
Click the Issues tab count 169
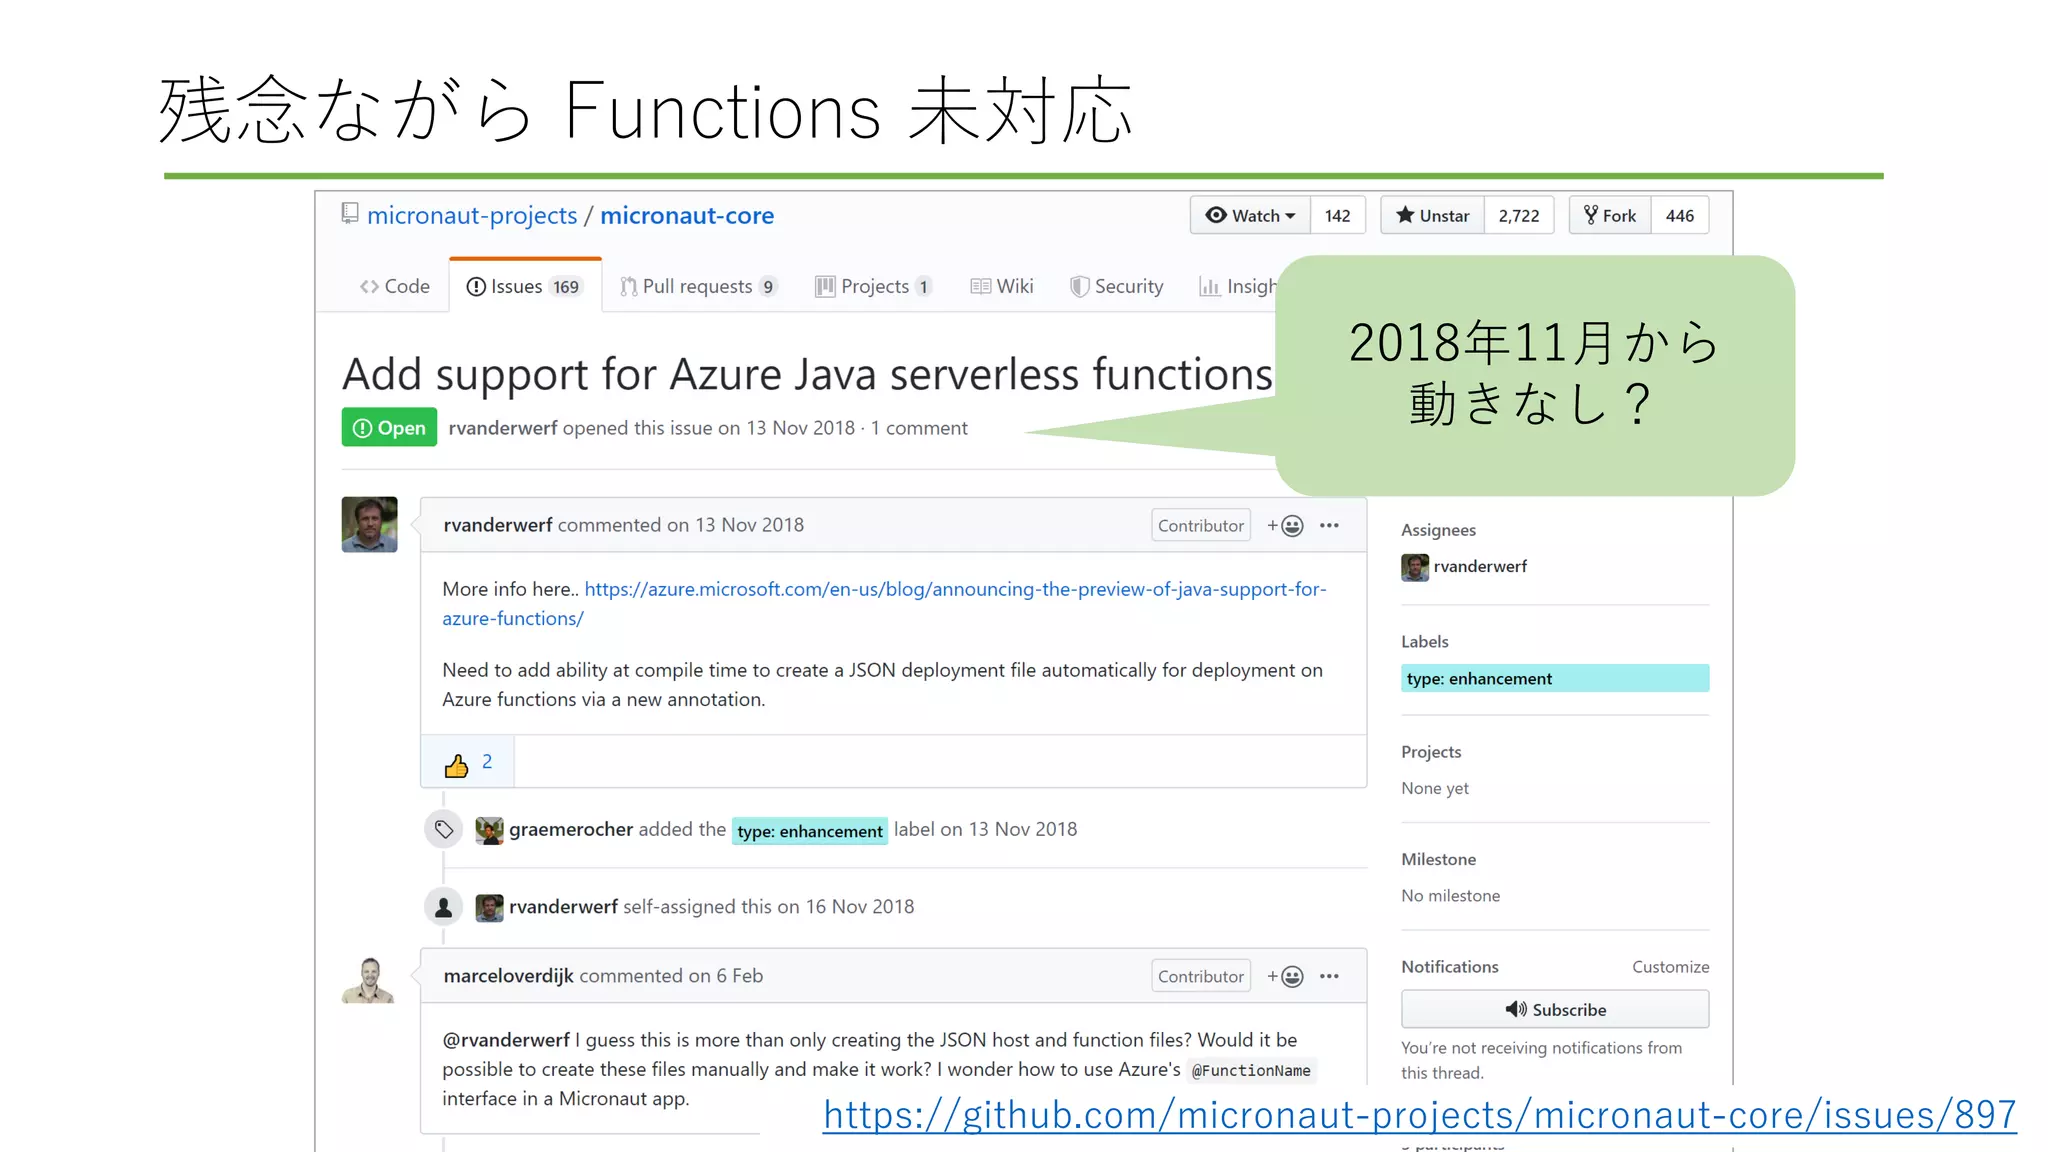pos(566,287)
